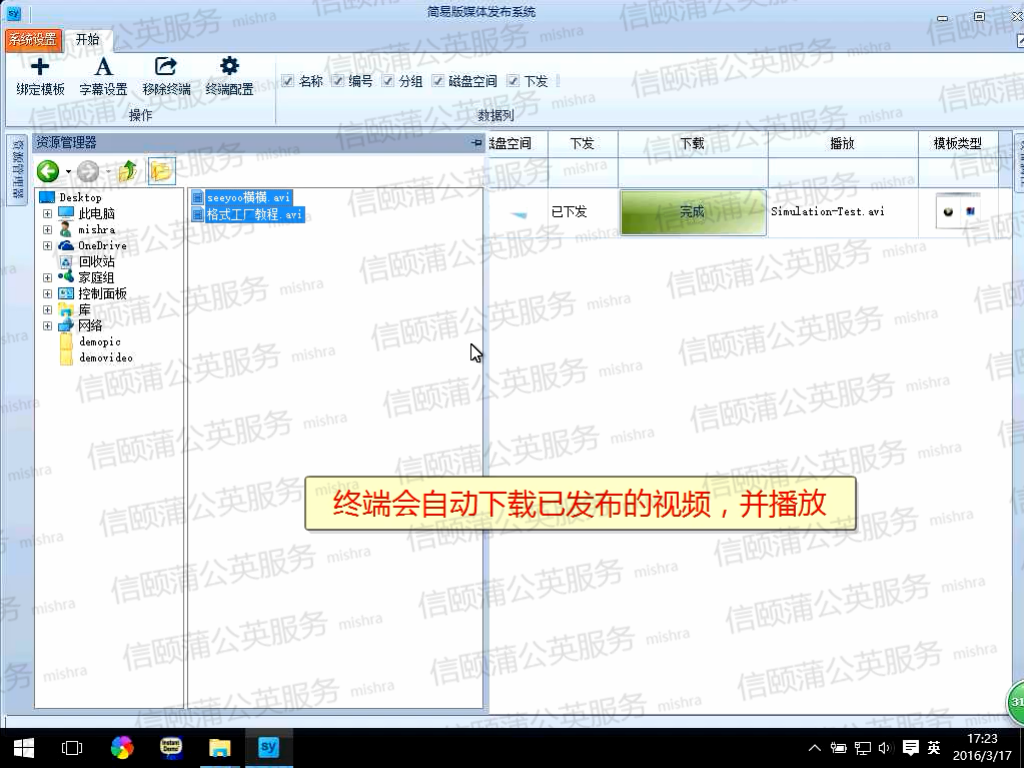Toggle the folder view icon in 资源管理器
Screen dimensions: 1024x768
pyautogui.click(x=160, y=171)
